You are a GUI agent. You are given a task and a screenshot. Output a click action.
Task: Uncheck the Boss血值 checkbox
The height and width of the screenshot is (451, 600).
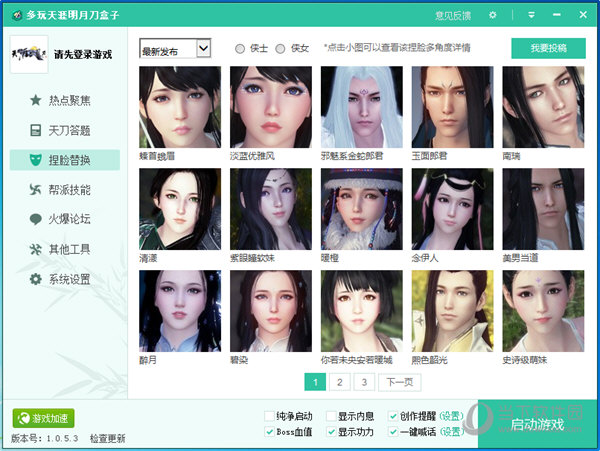pos(269,432)
